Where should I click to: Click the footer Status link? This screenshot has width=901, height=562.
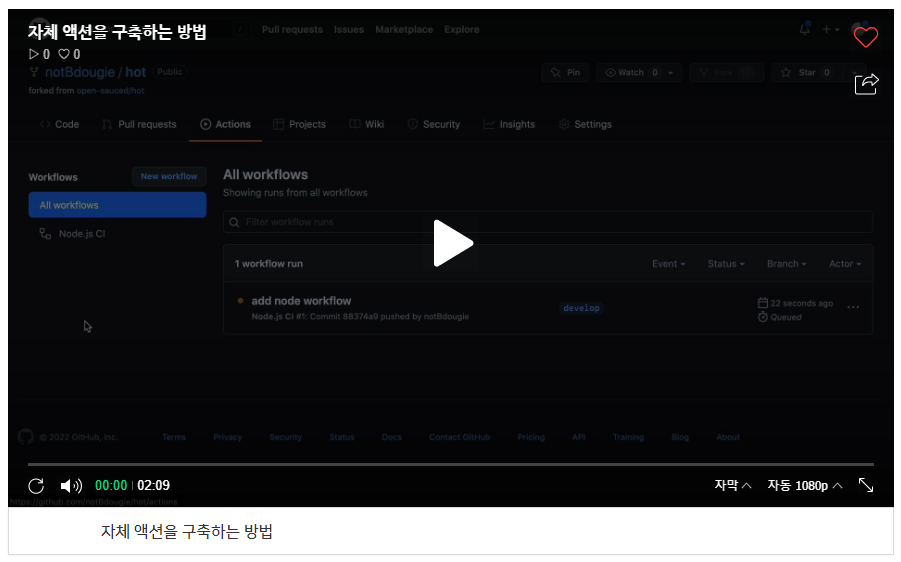point(342,437)
